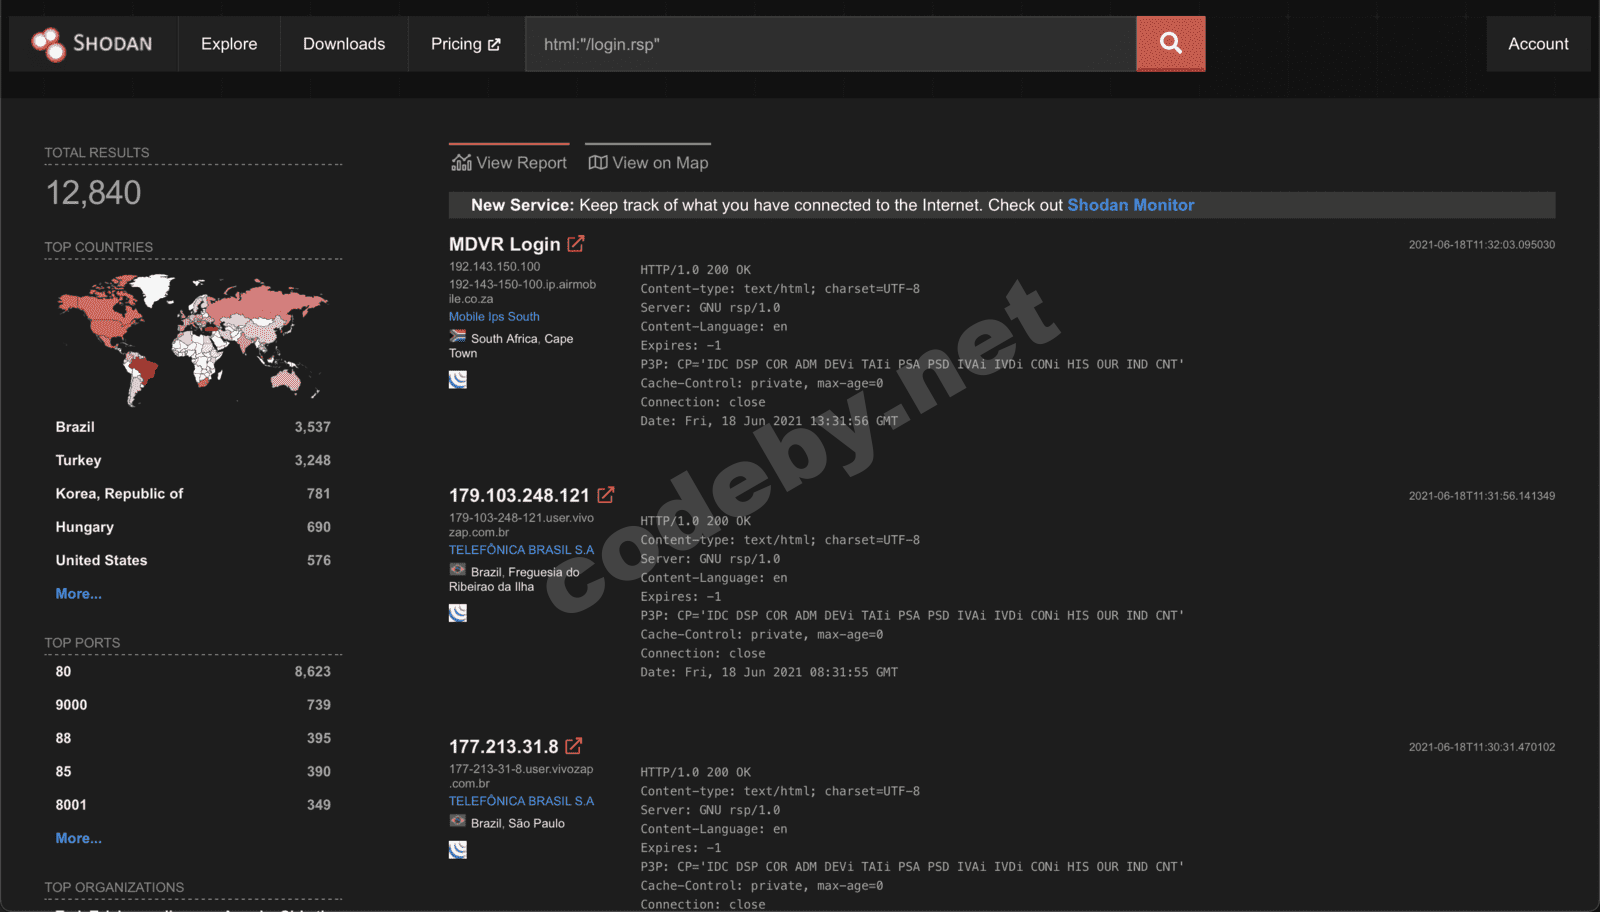Viewport: 1600px width, 912px height.
Task: Click the red search magnifier icon
Action: pyautogui.click(x=1170, y=43)
